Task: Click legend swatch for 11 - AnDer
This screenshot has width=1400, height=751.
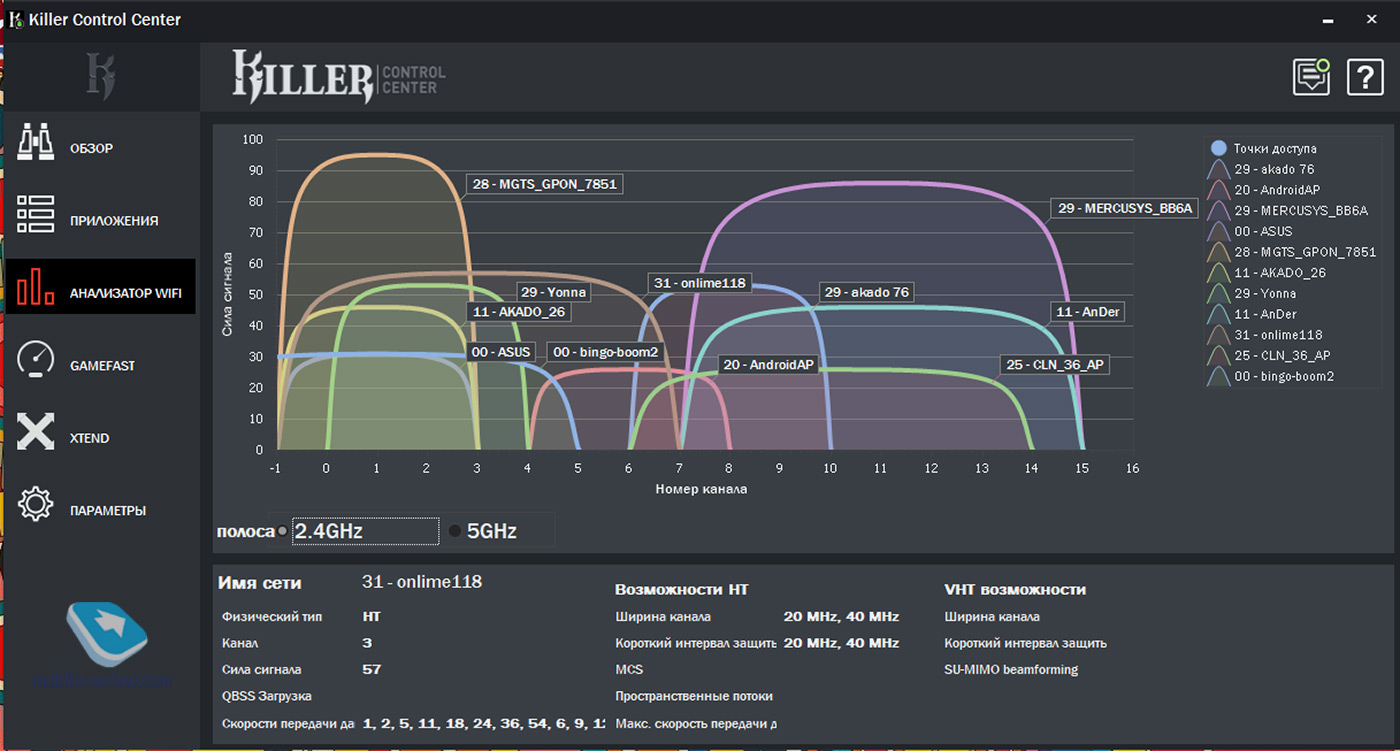Action: tap(1218, 314)
